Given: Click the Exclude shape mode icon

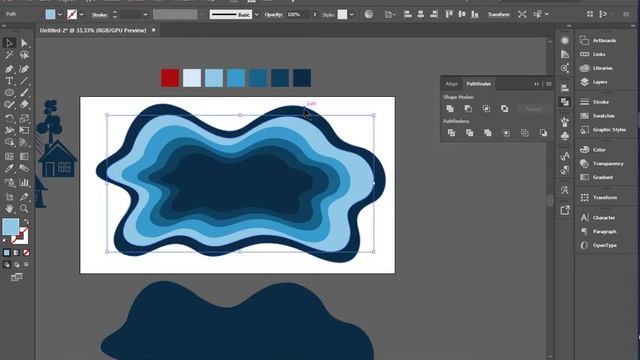Looking at the screenshot, I should (x=504, y=109).
